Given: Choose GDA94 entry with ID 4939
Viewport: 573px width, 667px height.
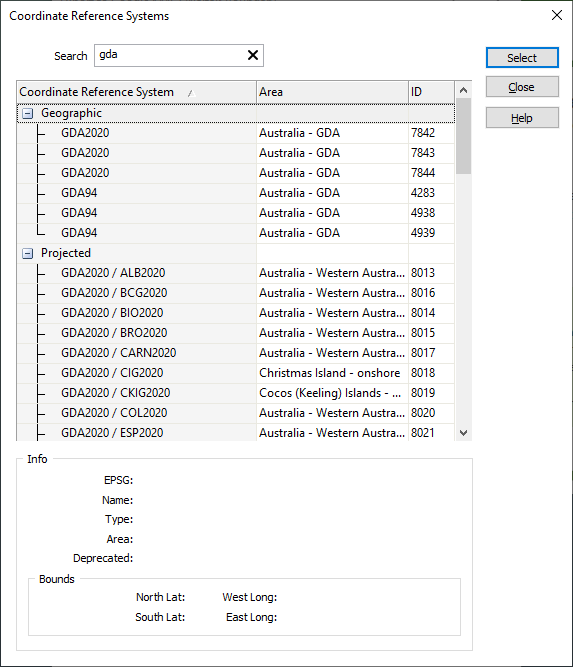Looking at the screenshot, I should 236,233.
